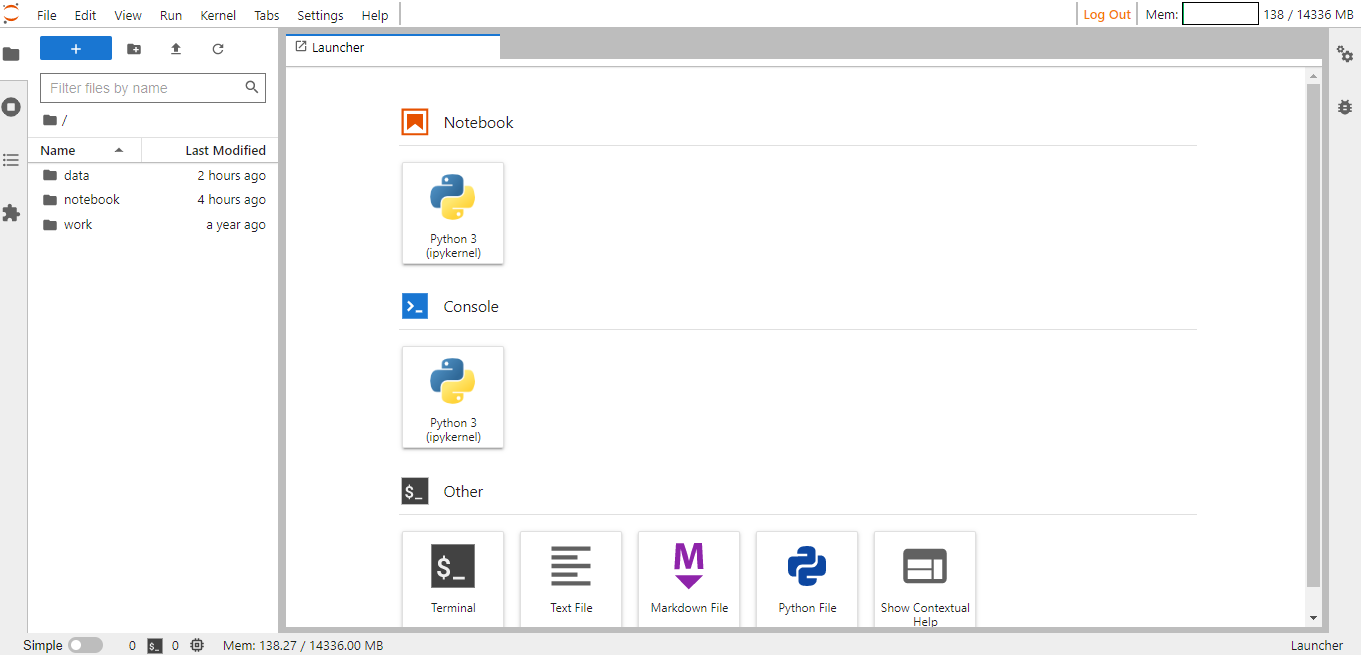
Task: Open the table of contents panel
Action: 12,160
